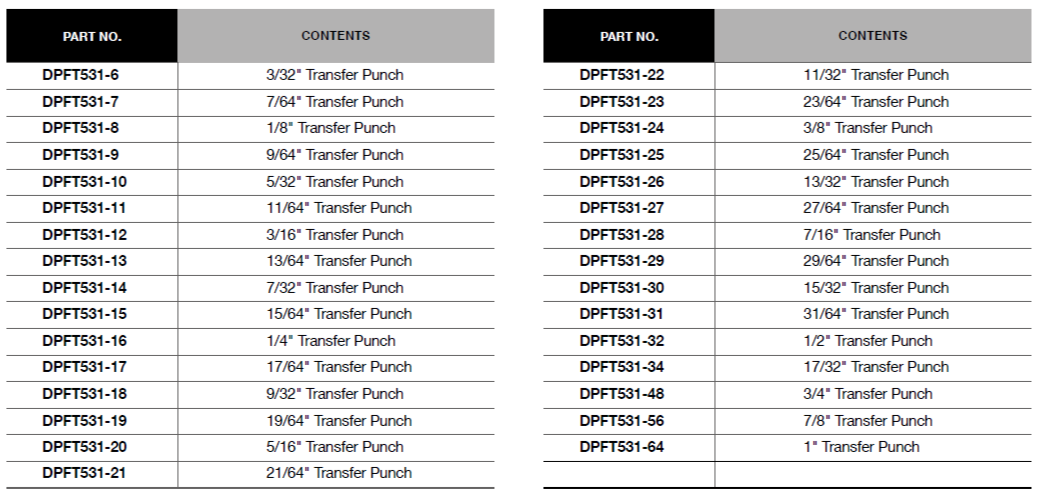This screenshot has height=494, width=1040.
Task: Select part number DPFT531-6
Action: [x=81, y=75]
